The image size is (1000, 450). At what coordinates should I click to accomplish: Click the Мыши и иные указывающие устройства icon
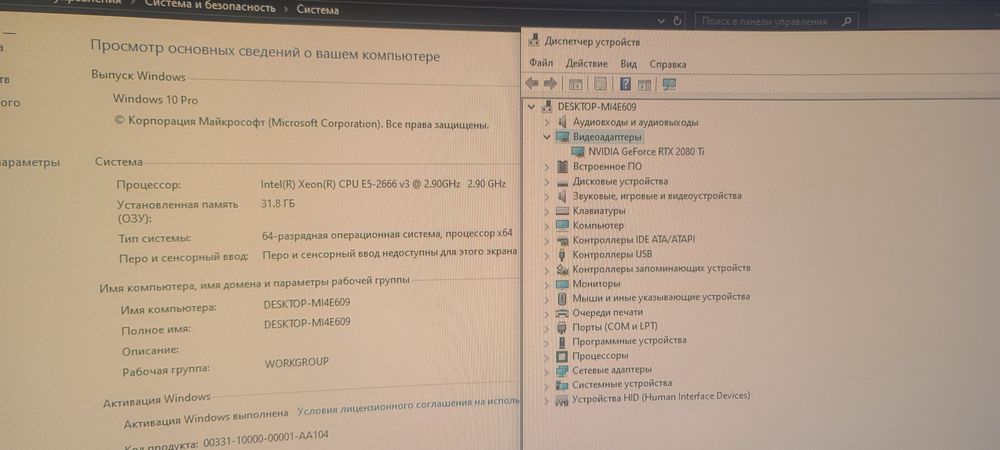pos(562,298)
